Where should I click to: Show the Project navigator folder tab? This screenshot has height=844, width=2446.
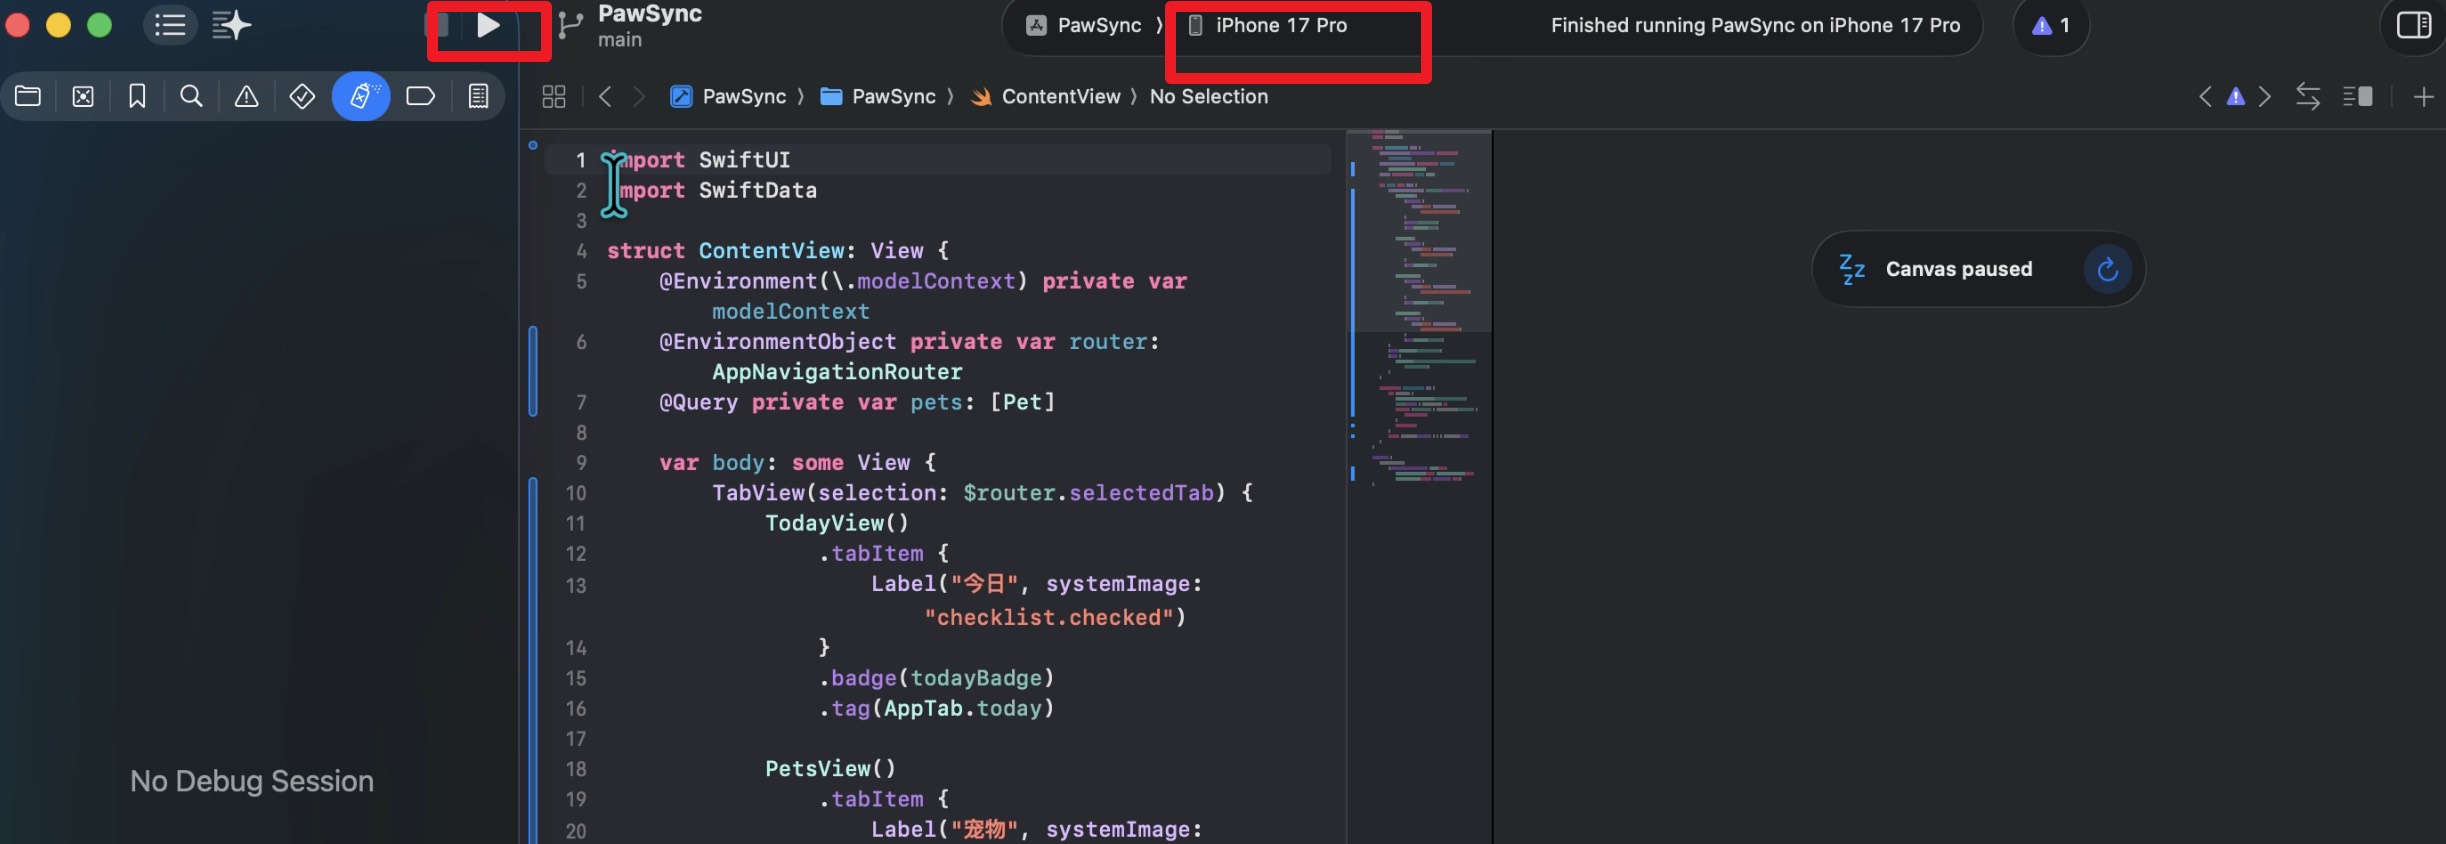(x=28, y=96)
